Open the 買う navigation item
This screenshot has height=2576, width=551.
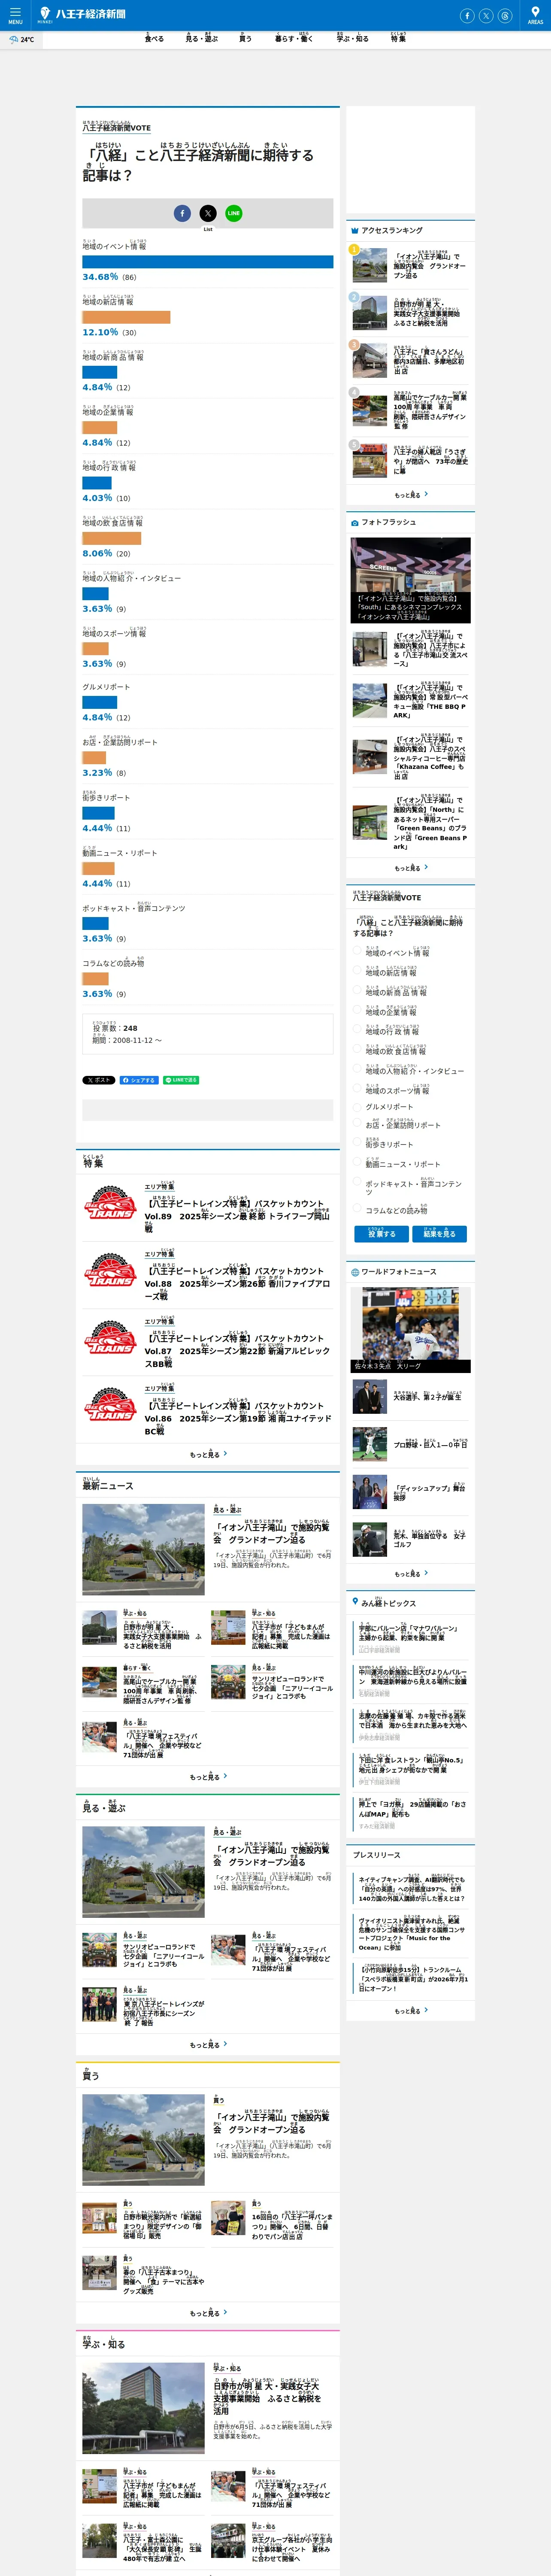245,39
